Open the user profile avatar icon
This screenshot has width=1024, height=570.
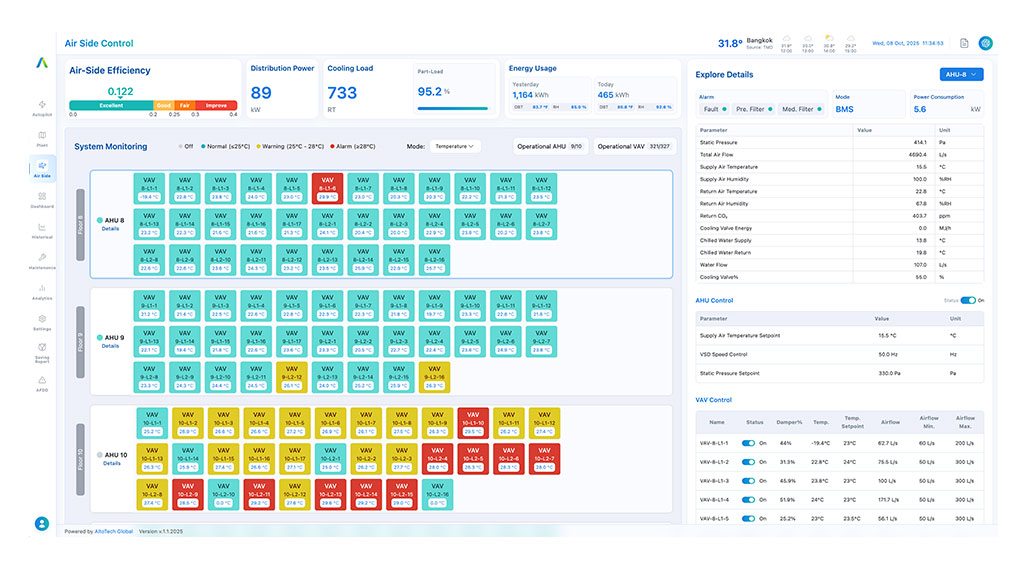coord(42,523)
